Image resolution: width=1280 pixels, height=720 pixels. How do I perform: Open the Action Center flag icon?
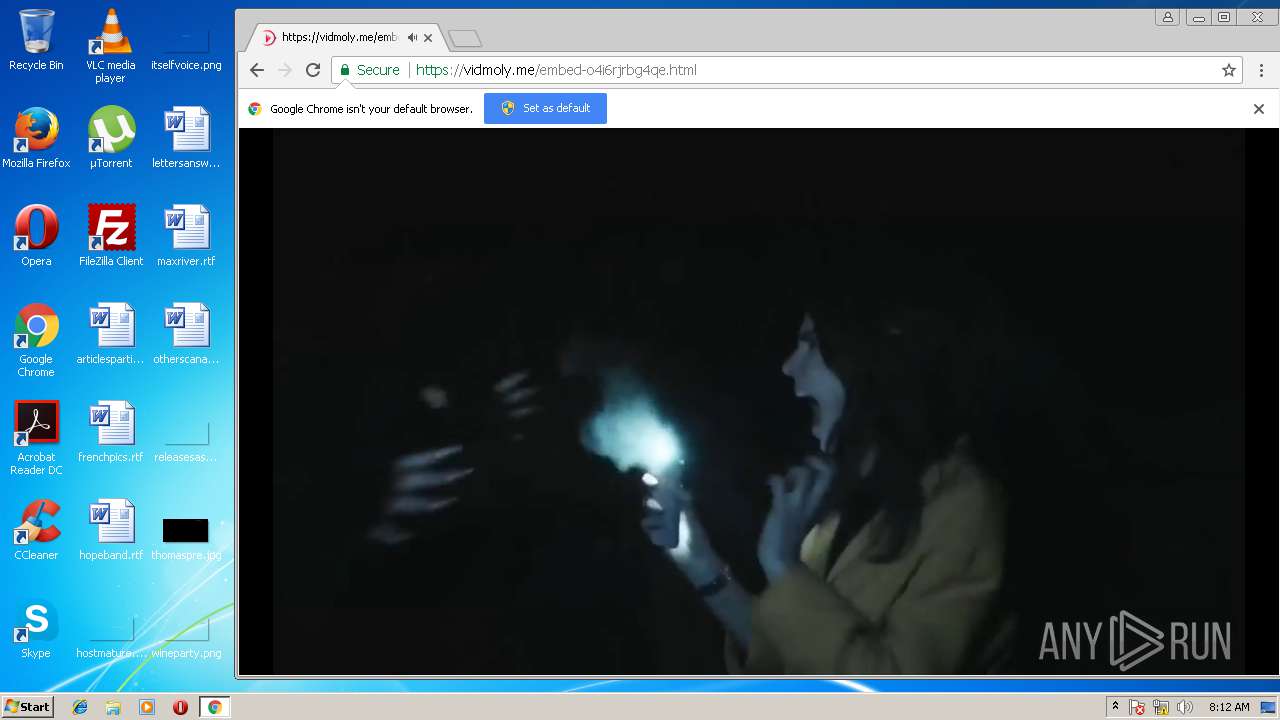tap(1137, 707)
